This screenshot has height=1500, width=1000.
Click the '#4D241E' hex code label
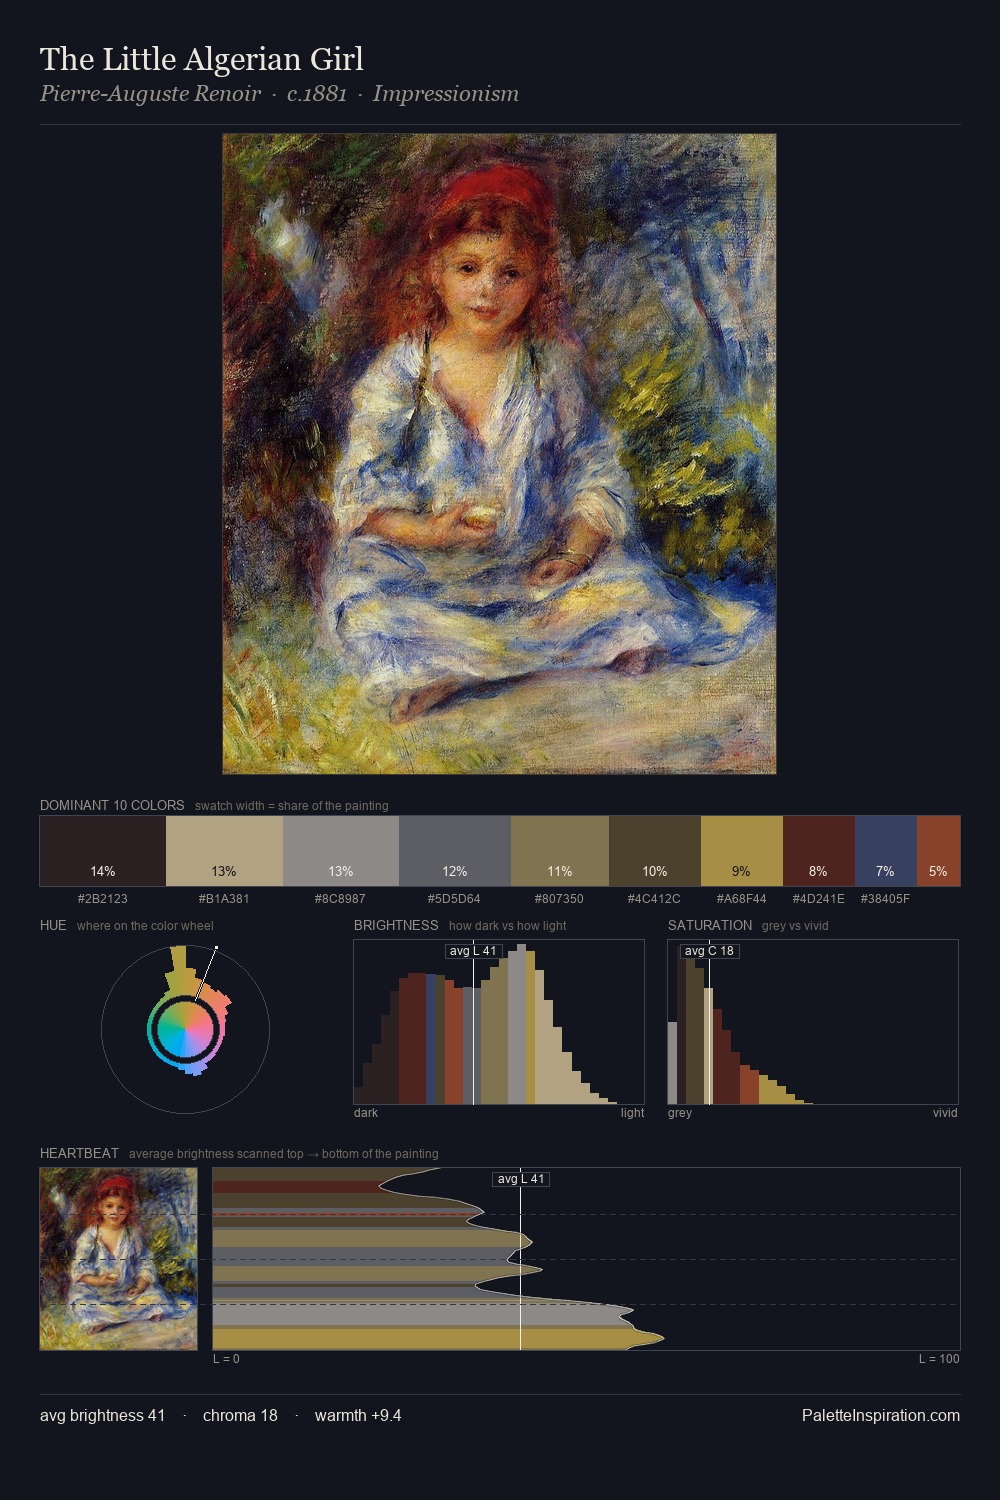pos(819,898)
